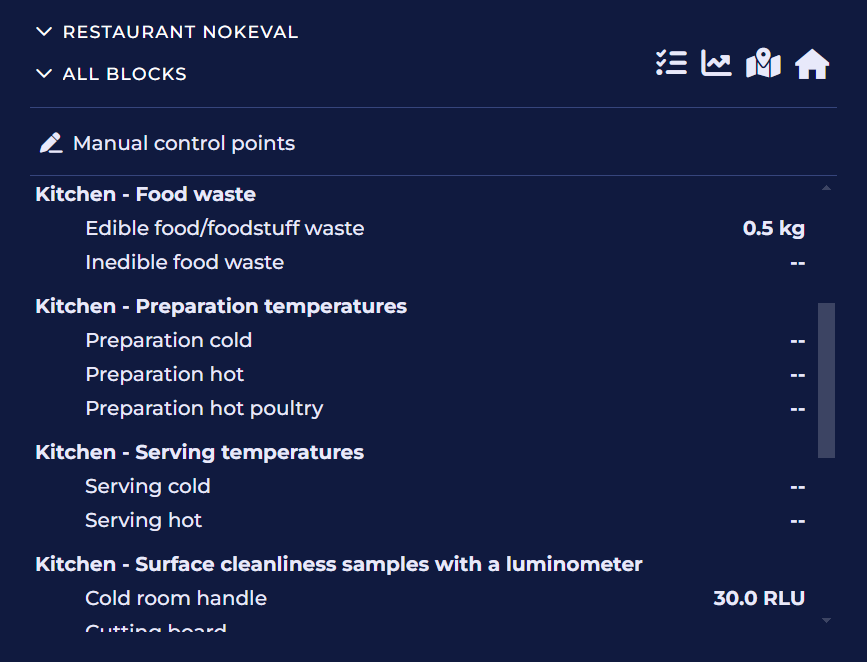Viewport: 867px width, 662px height.
Task: Go to home via house icon
Action: (x=812, y=64)
